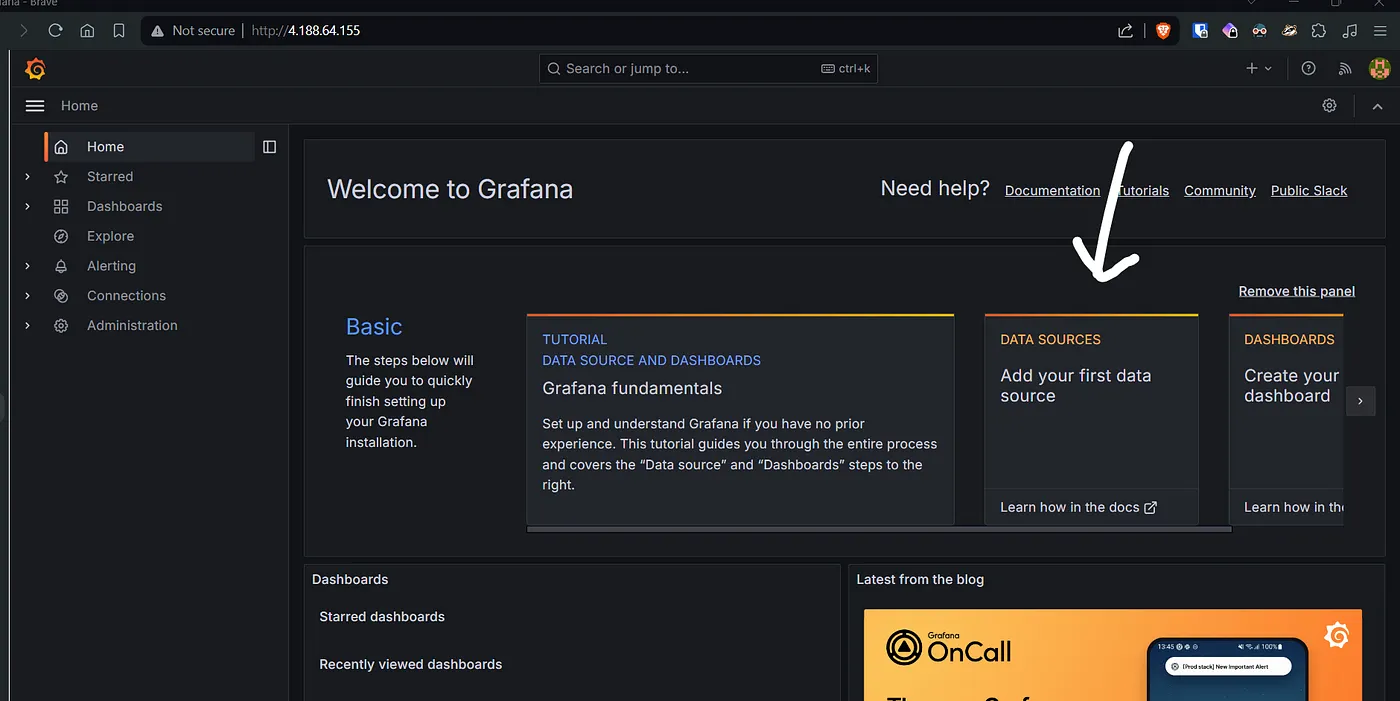1400x701 pixels.
Task: Click the Administration gear icon in sidebar
Action: [61, 326]
